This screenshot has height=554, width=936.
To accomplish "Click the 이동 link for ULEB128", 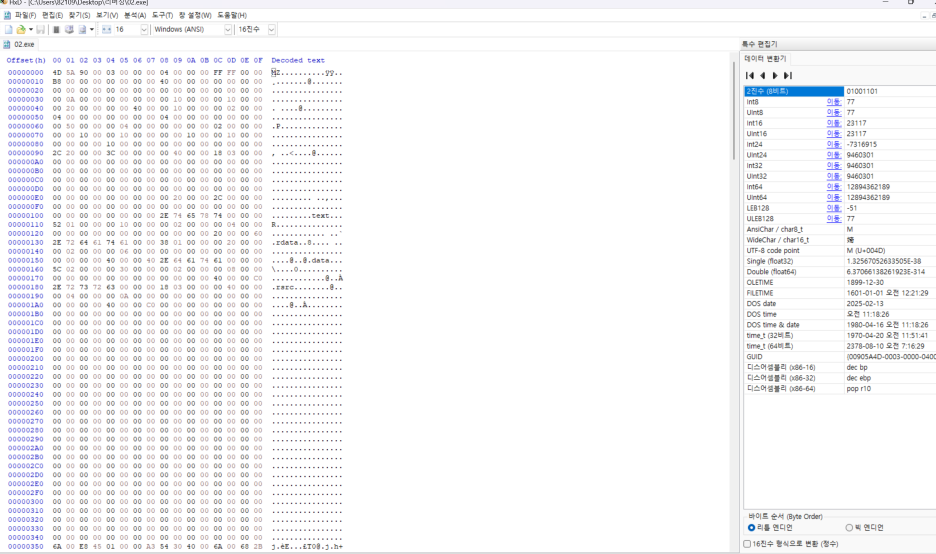I will (x=833, y=219).
